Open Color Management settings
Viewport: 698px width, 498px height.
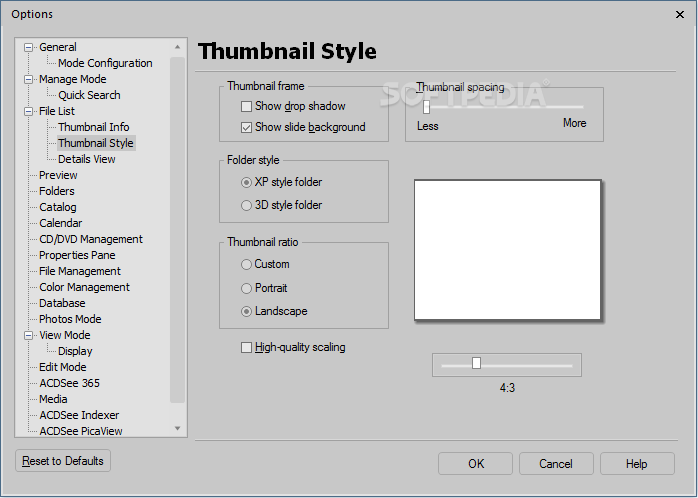pos(84,287)
